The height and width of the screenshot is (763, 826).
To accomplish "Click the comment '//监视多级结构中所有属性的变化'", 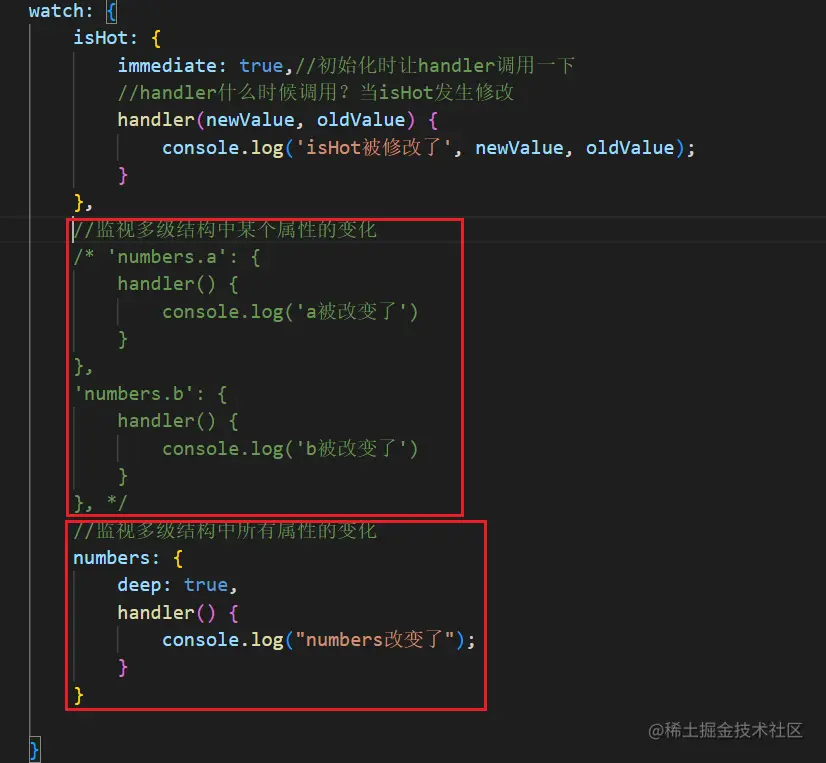I will 225,531.
